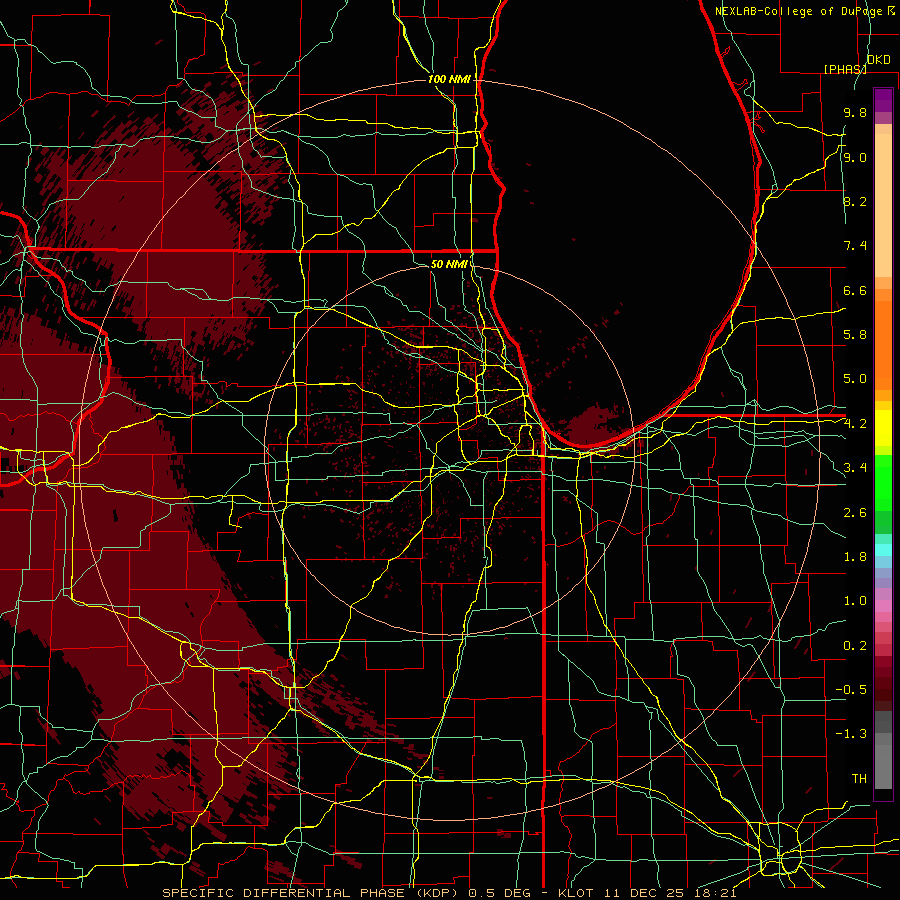
Task: Click the 5.0 scale value
Action: tap(855, 379)
